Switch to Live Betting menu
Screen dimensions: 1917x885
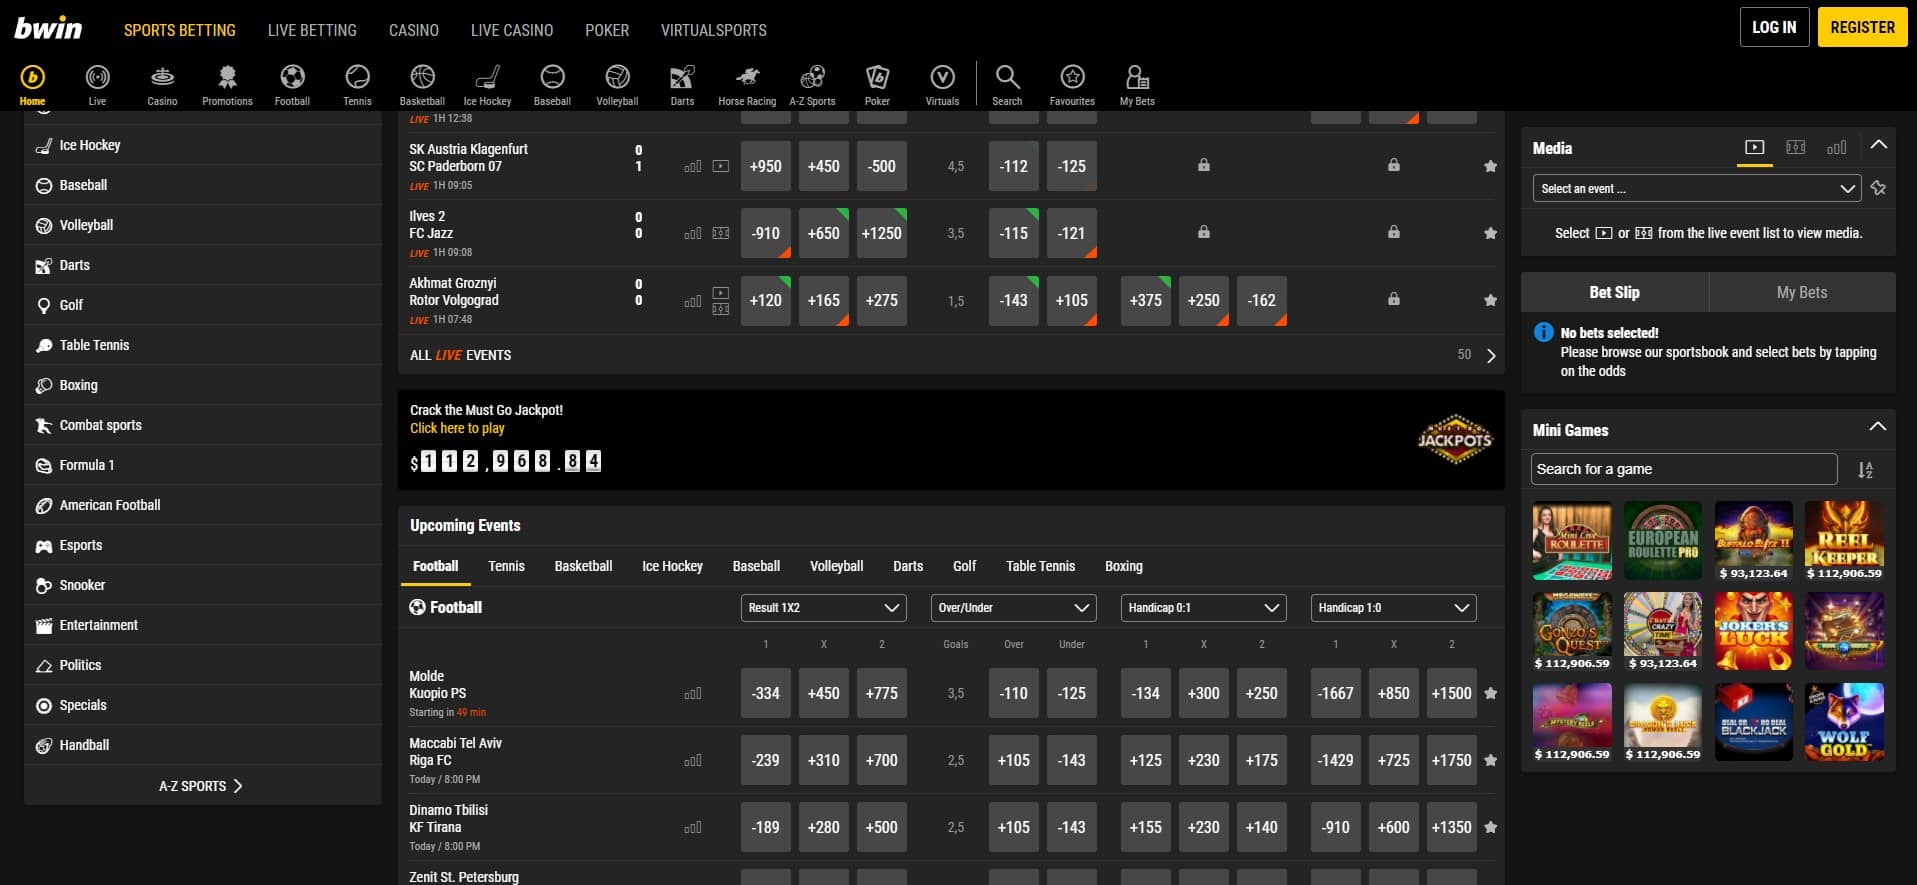point(312,30)
